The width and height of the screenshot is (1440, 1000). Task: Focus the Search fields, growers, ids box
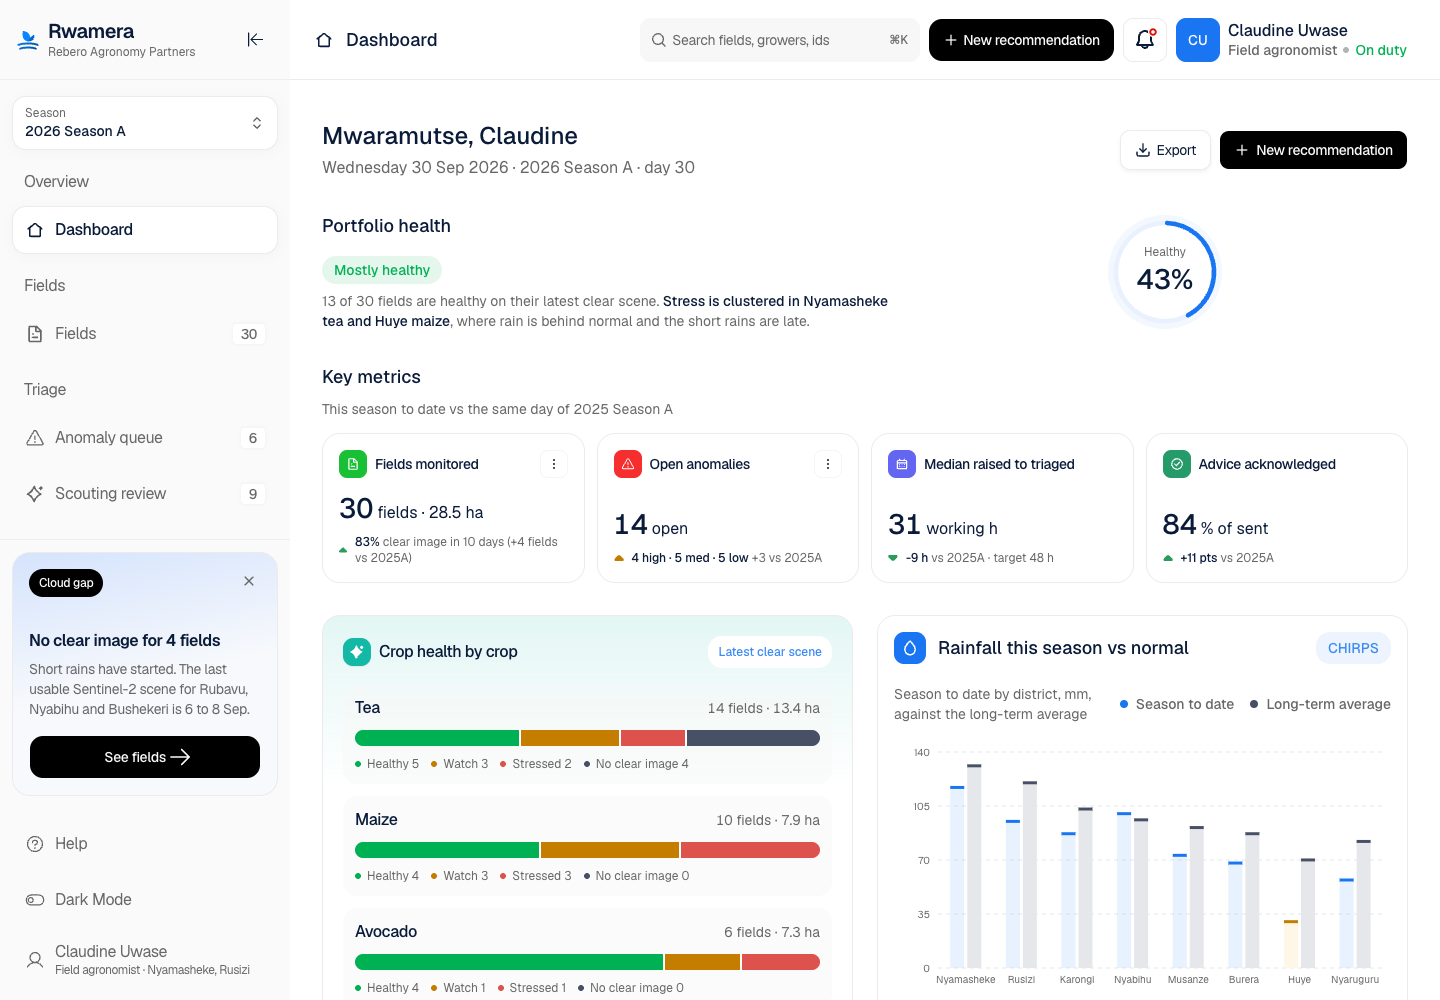coord(780,40)
